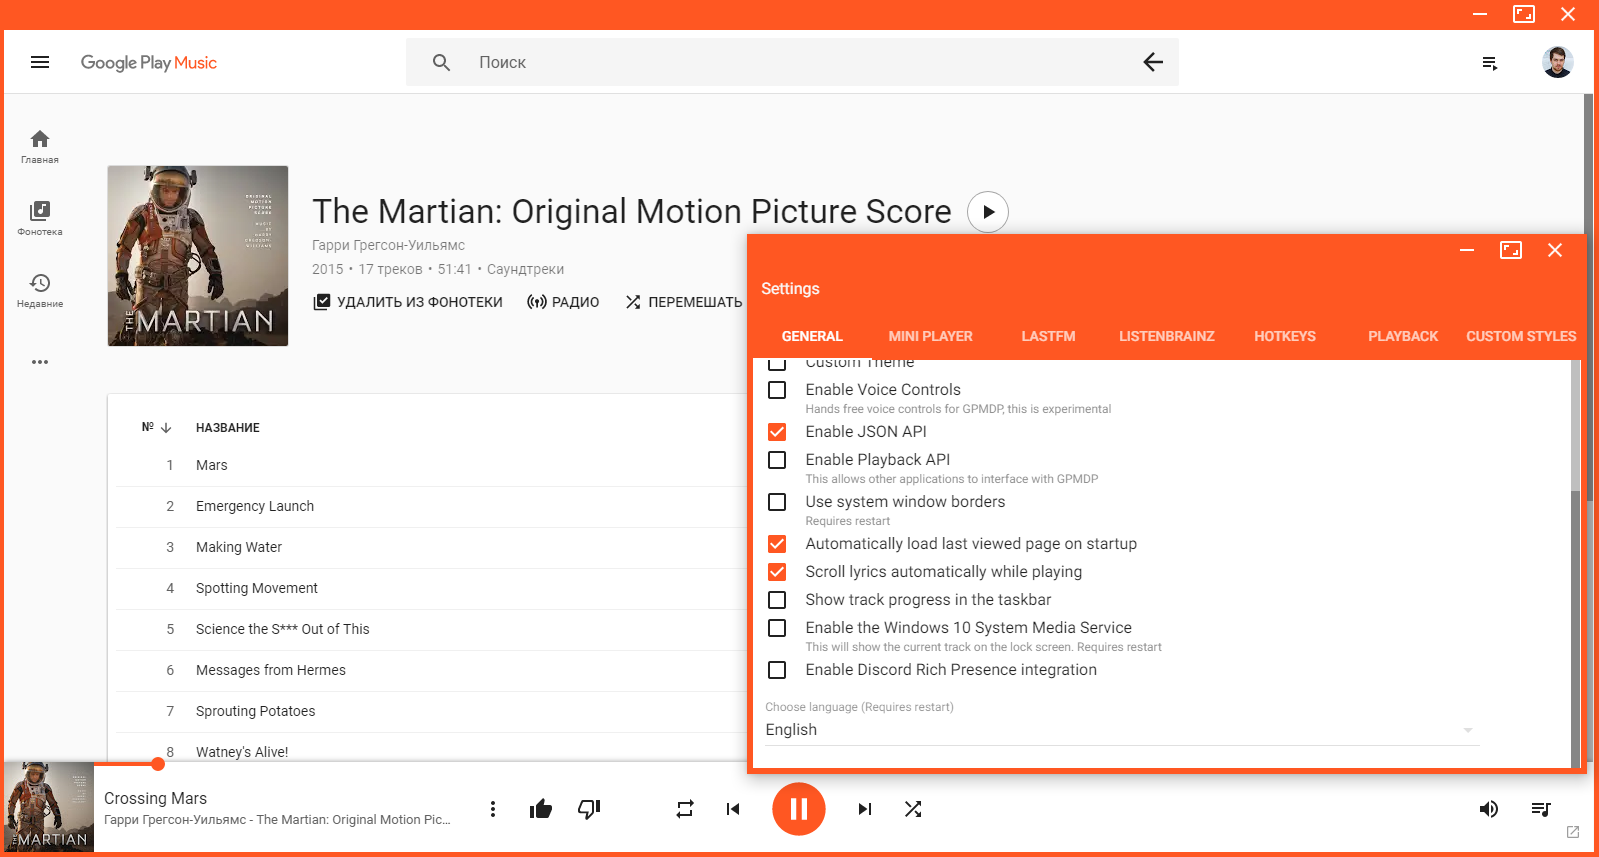Expand more sidebar options (three dots)

coord(40,362)
